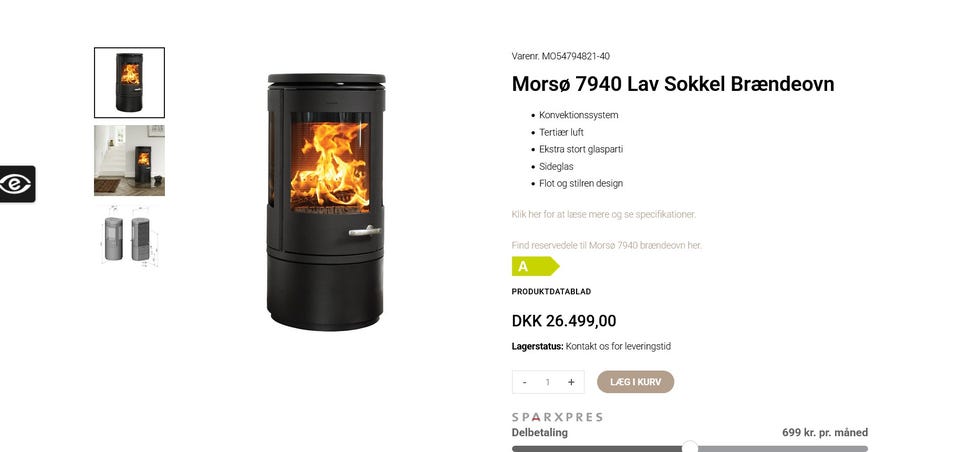Click the quantity input field

[548, 382]
